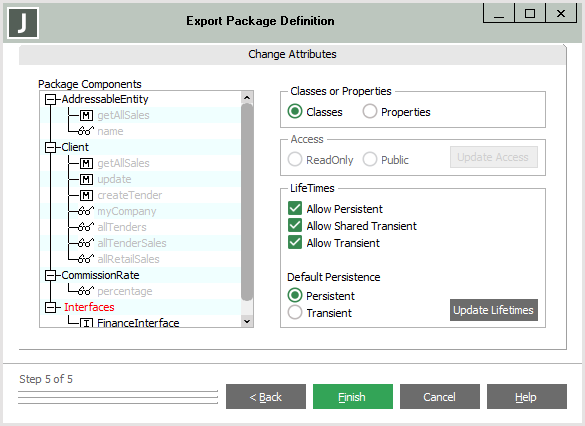Click the method icon beside createTender
Image resolution: width=585 pixels, height=426 pixels.
coord(86,195)
